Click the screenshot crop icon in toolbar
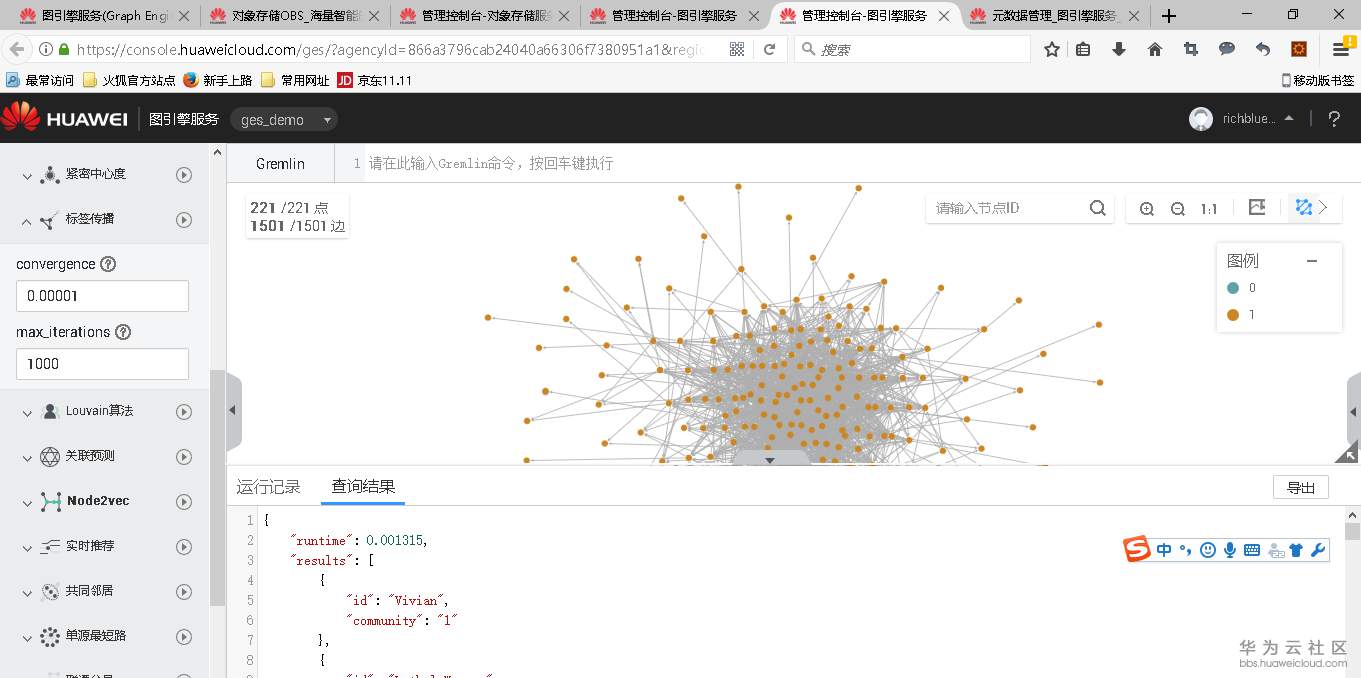 point(1190,49)
